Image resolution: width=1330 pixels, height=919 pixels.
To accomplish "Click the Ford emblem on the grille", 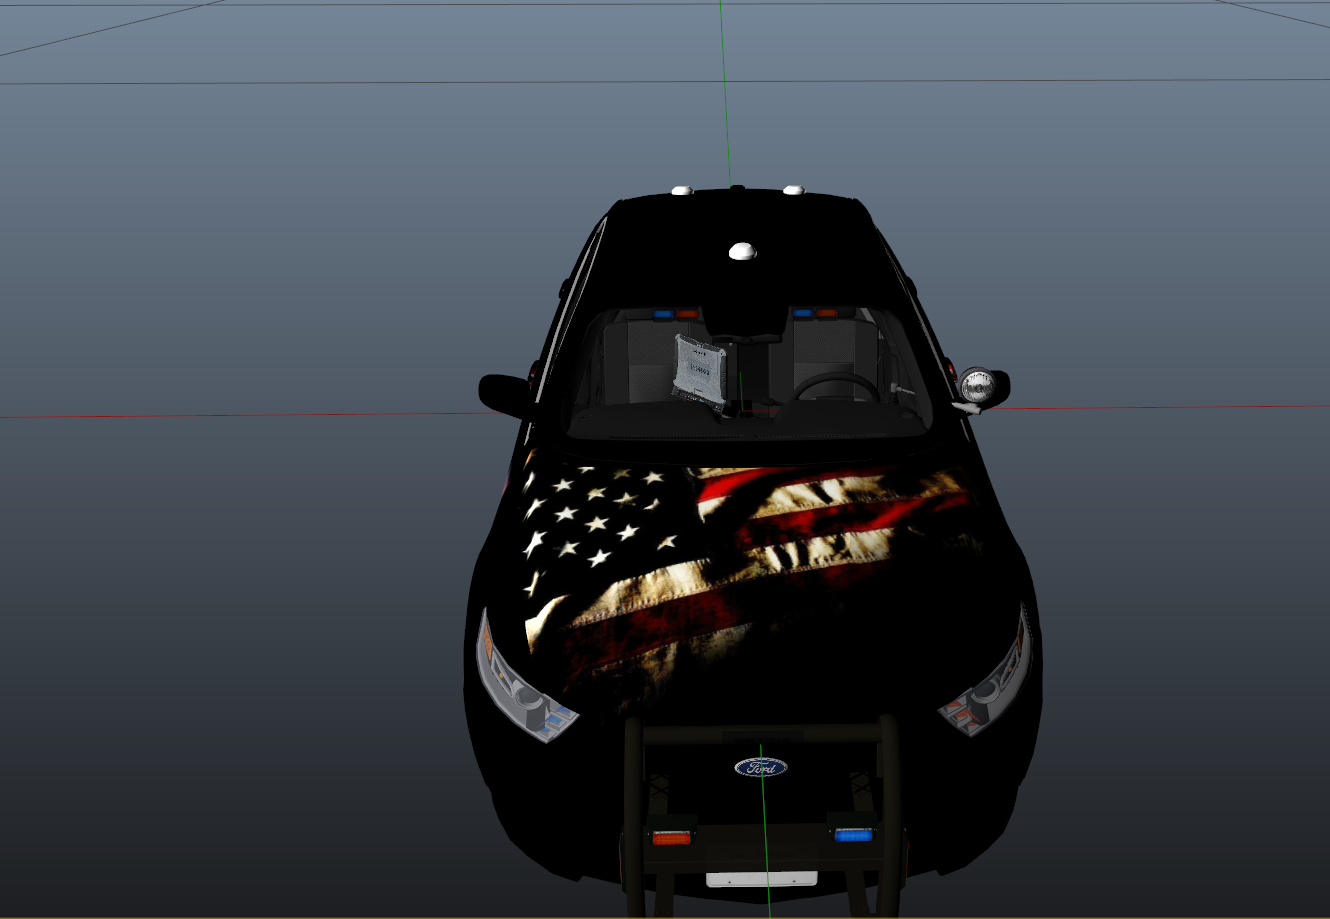I will [761, 767].
